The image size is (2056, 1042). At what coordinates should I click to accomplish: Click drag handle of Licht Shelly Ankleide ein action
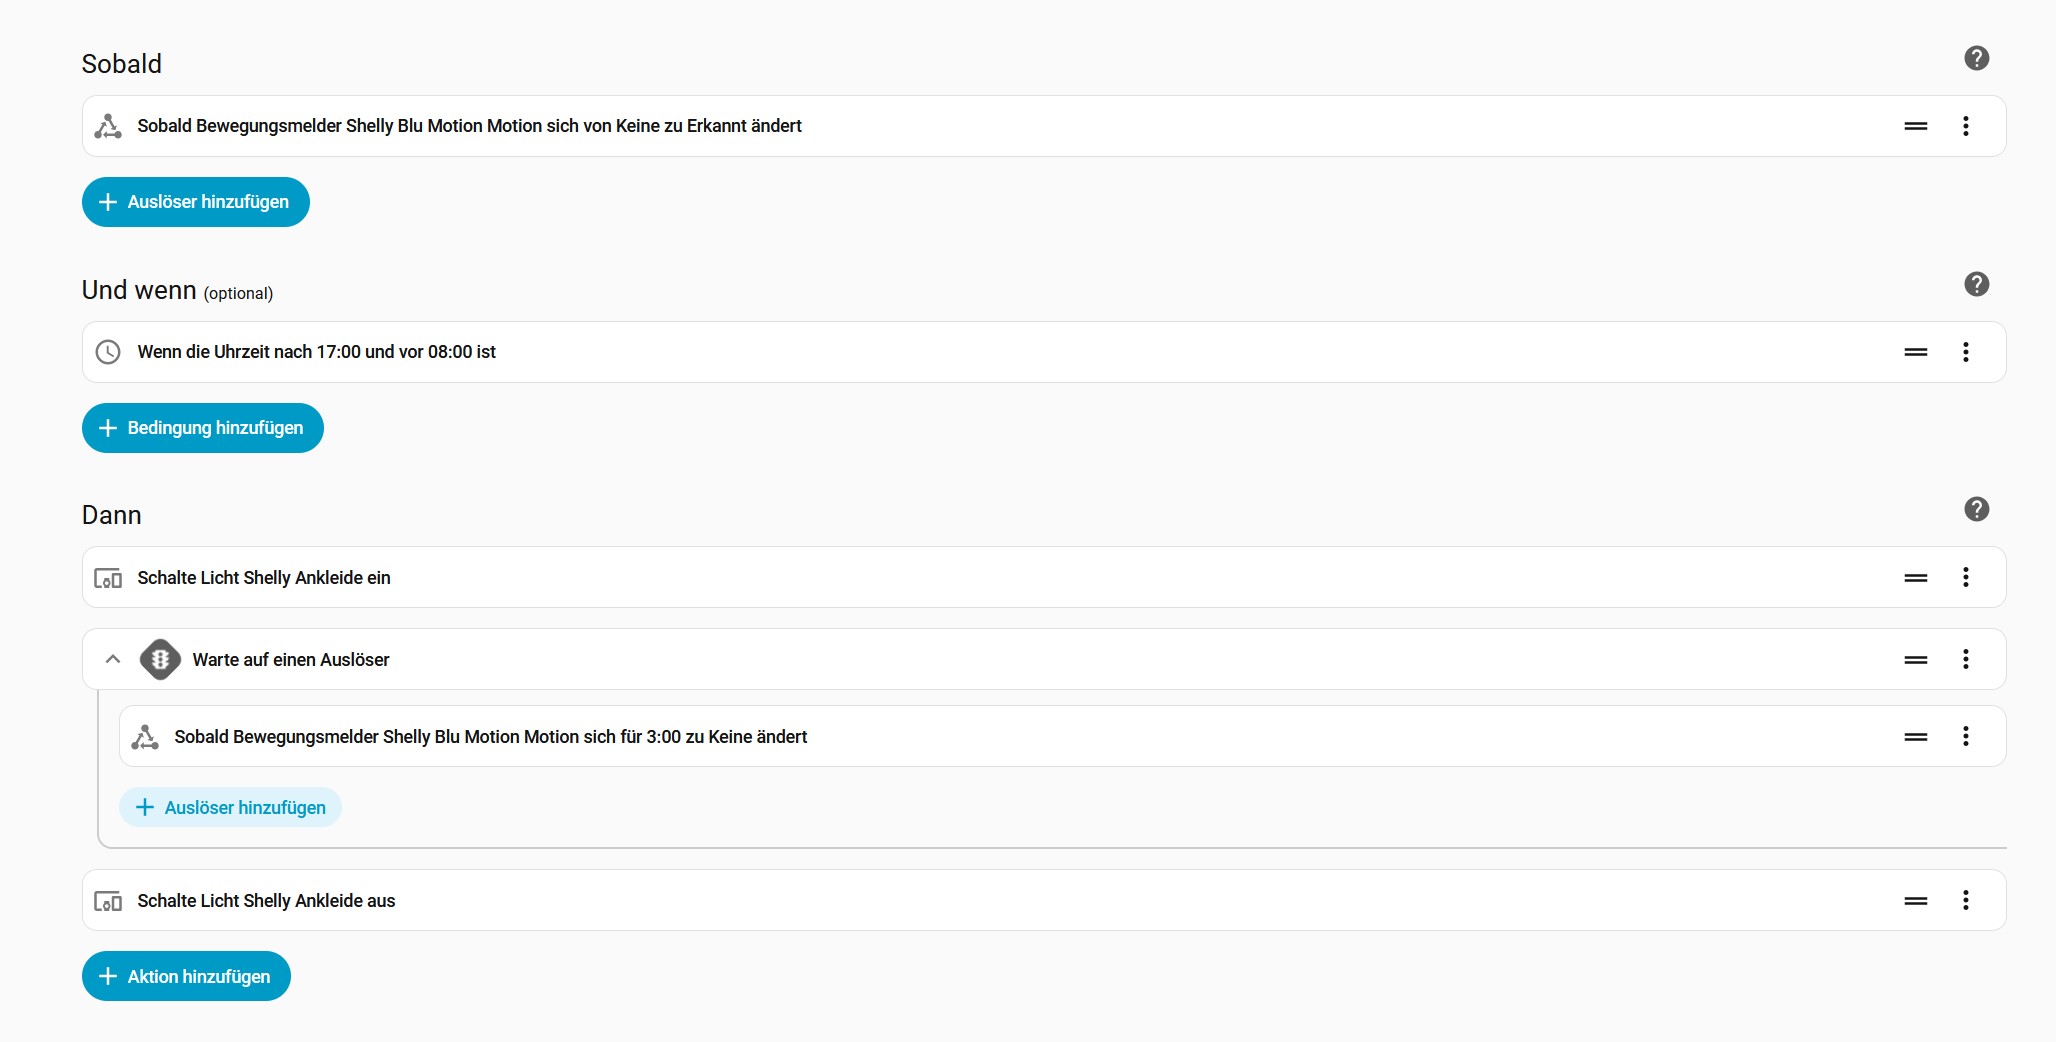(x=1915, y=578)
